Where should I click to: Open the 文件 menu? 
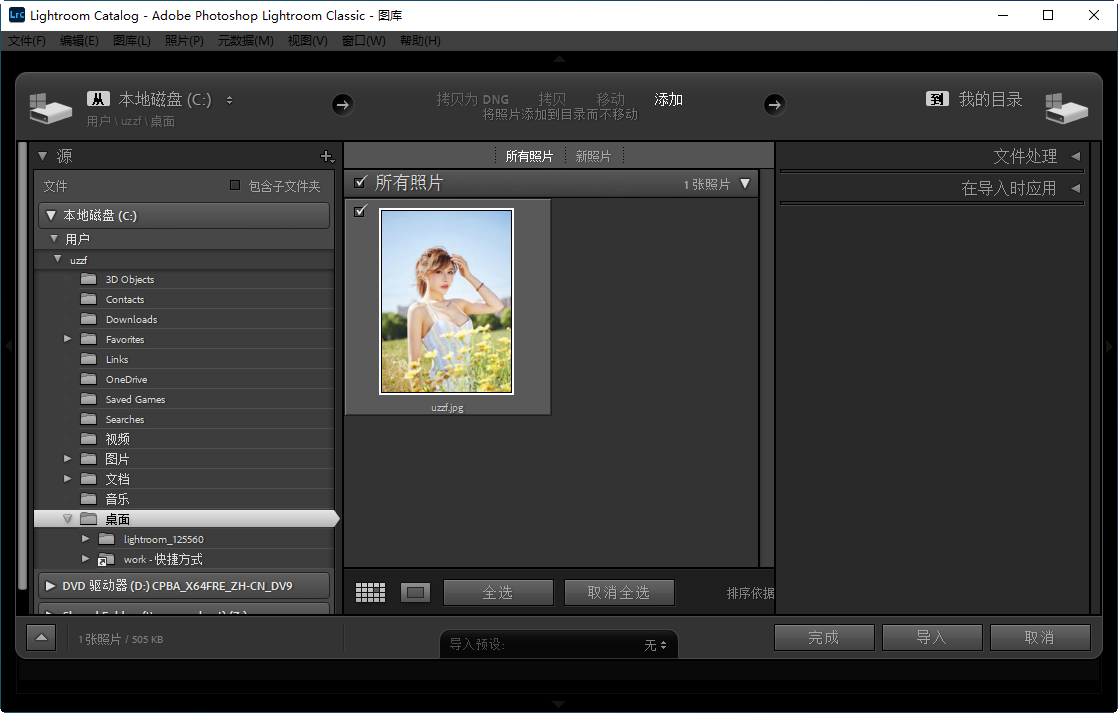tap(27, 40)
